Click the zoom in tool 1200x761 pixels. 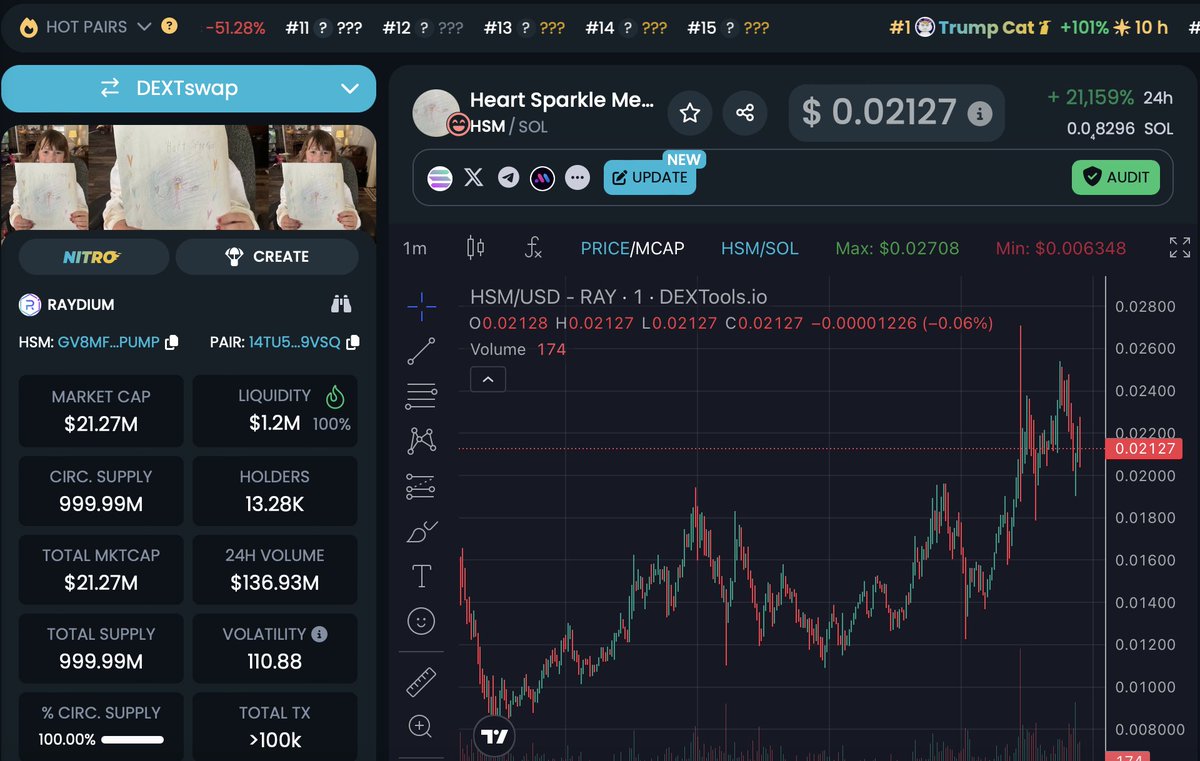[x=421, y=726]
